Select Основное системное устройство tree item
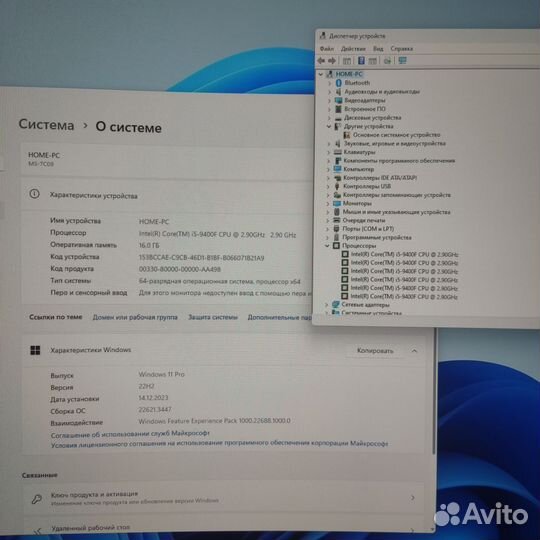This screenshot has width=540, height=540. [x=397, y=135]
